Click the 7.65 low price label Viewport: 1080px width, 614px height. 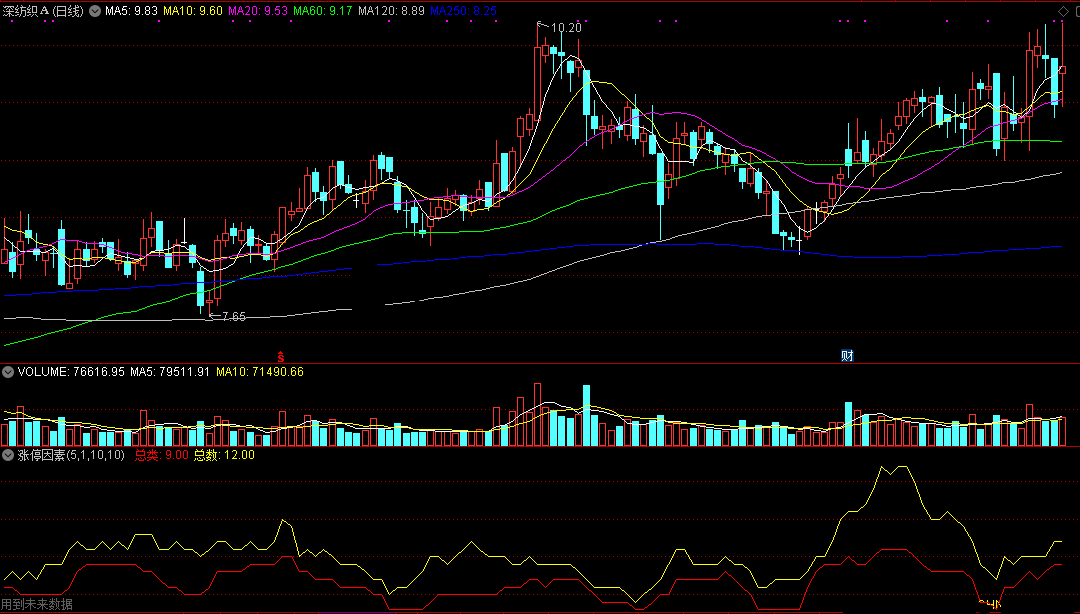pos(233,317)
